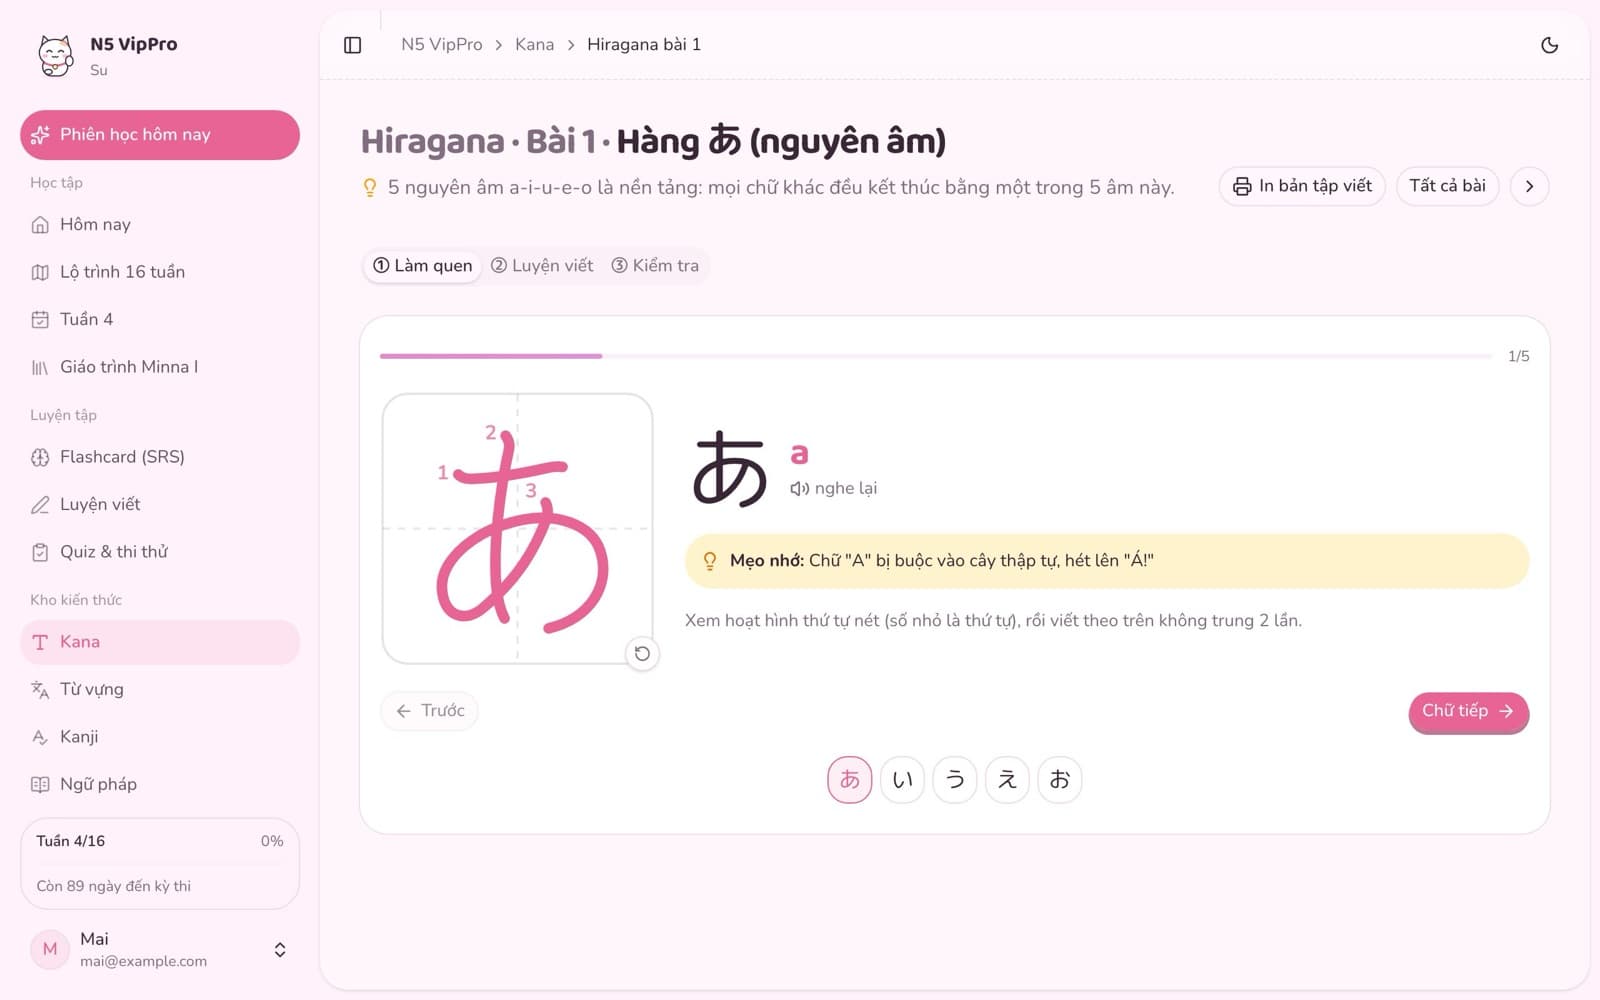Select the お character chip
The height and width of the screenshot is (1000, 1600).
click(x=1060, y=780)
